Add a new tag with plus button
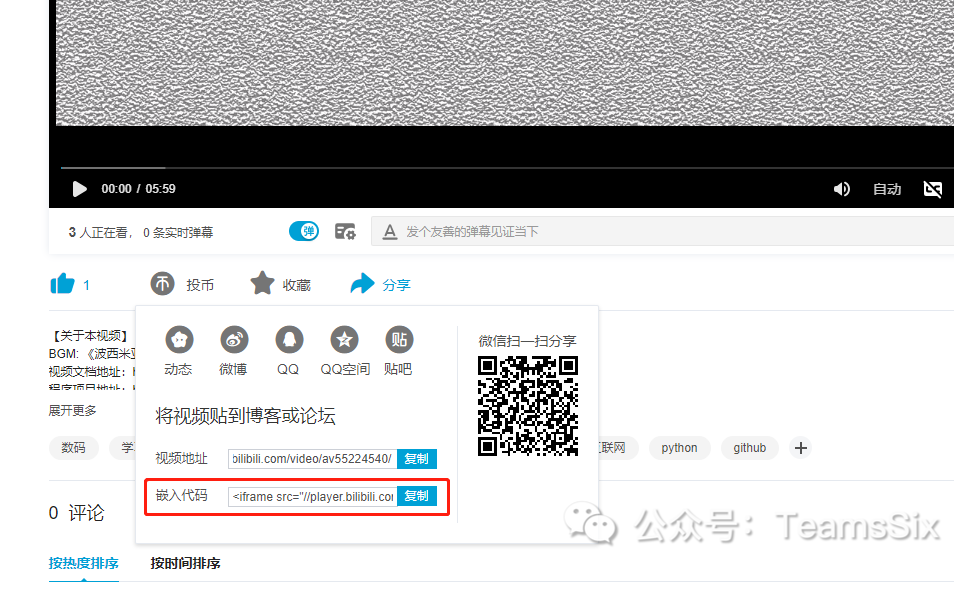 tap(801, 448)
